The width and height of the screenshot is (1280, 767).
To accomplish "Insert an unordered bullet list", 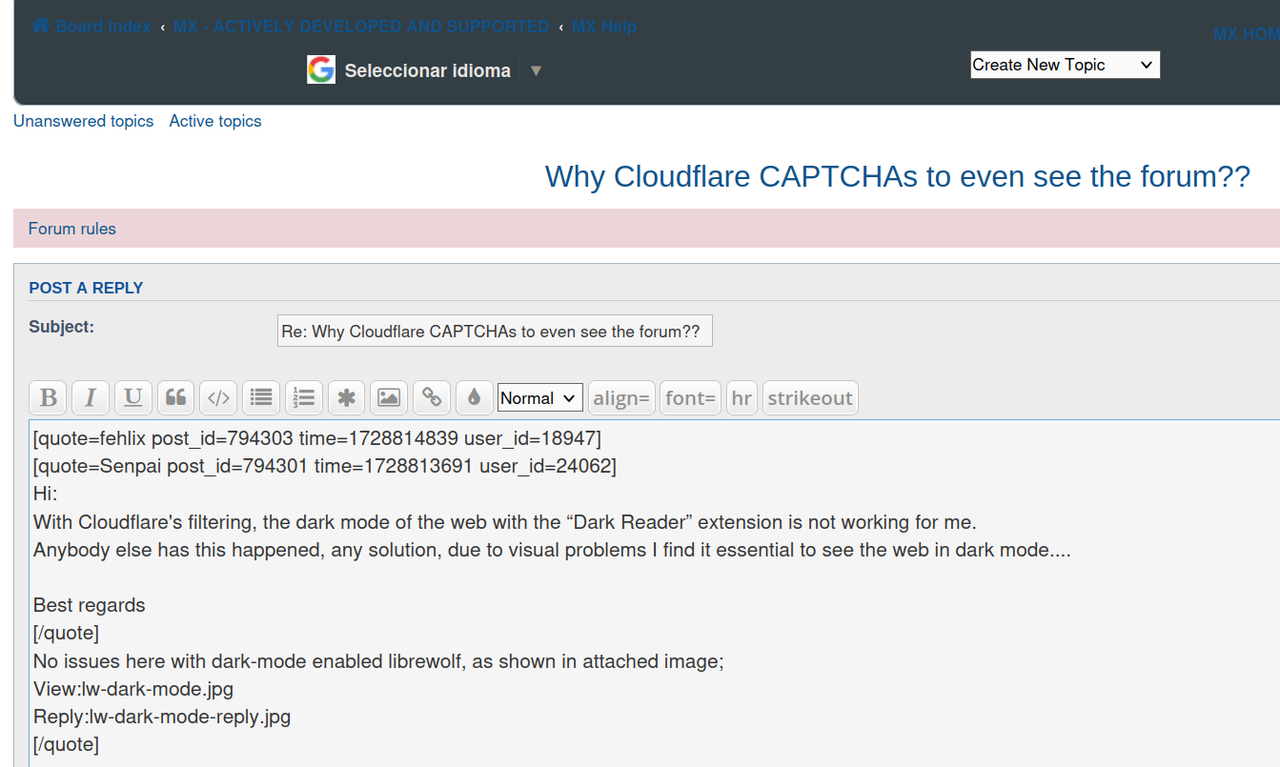I will 261,397.
